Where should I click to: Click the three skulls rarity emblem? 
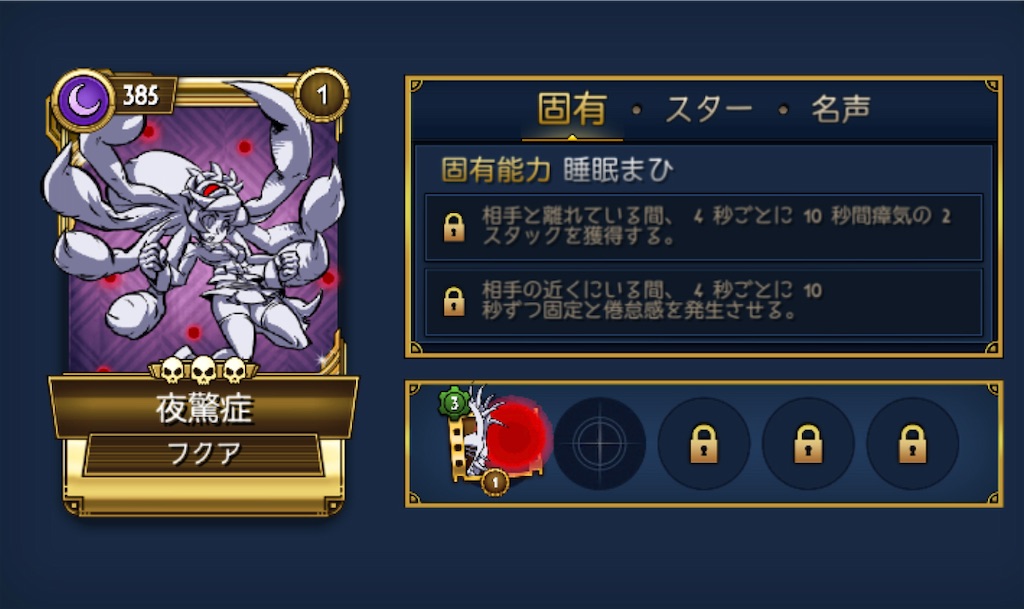pyautogui.click(x=203, y=370)
